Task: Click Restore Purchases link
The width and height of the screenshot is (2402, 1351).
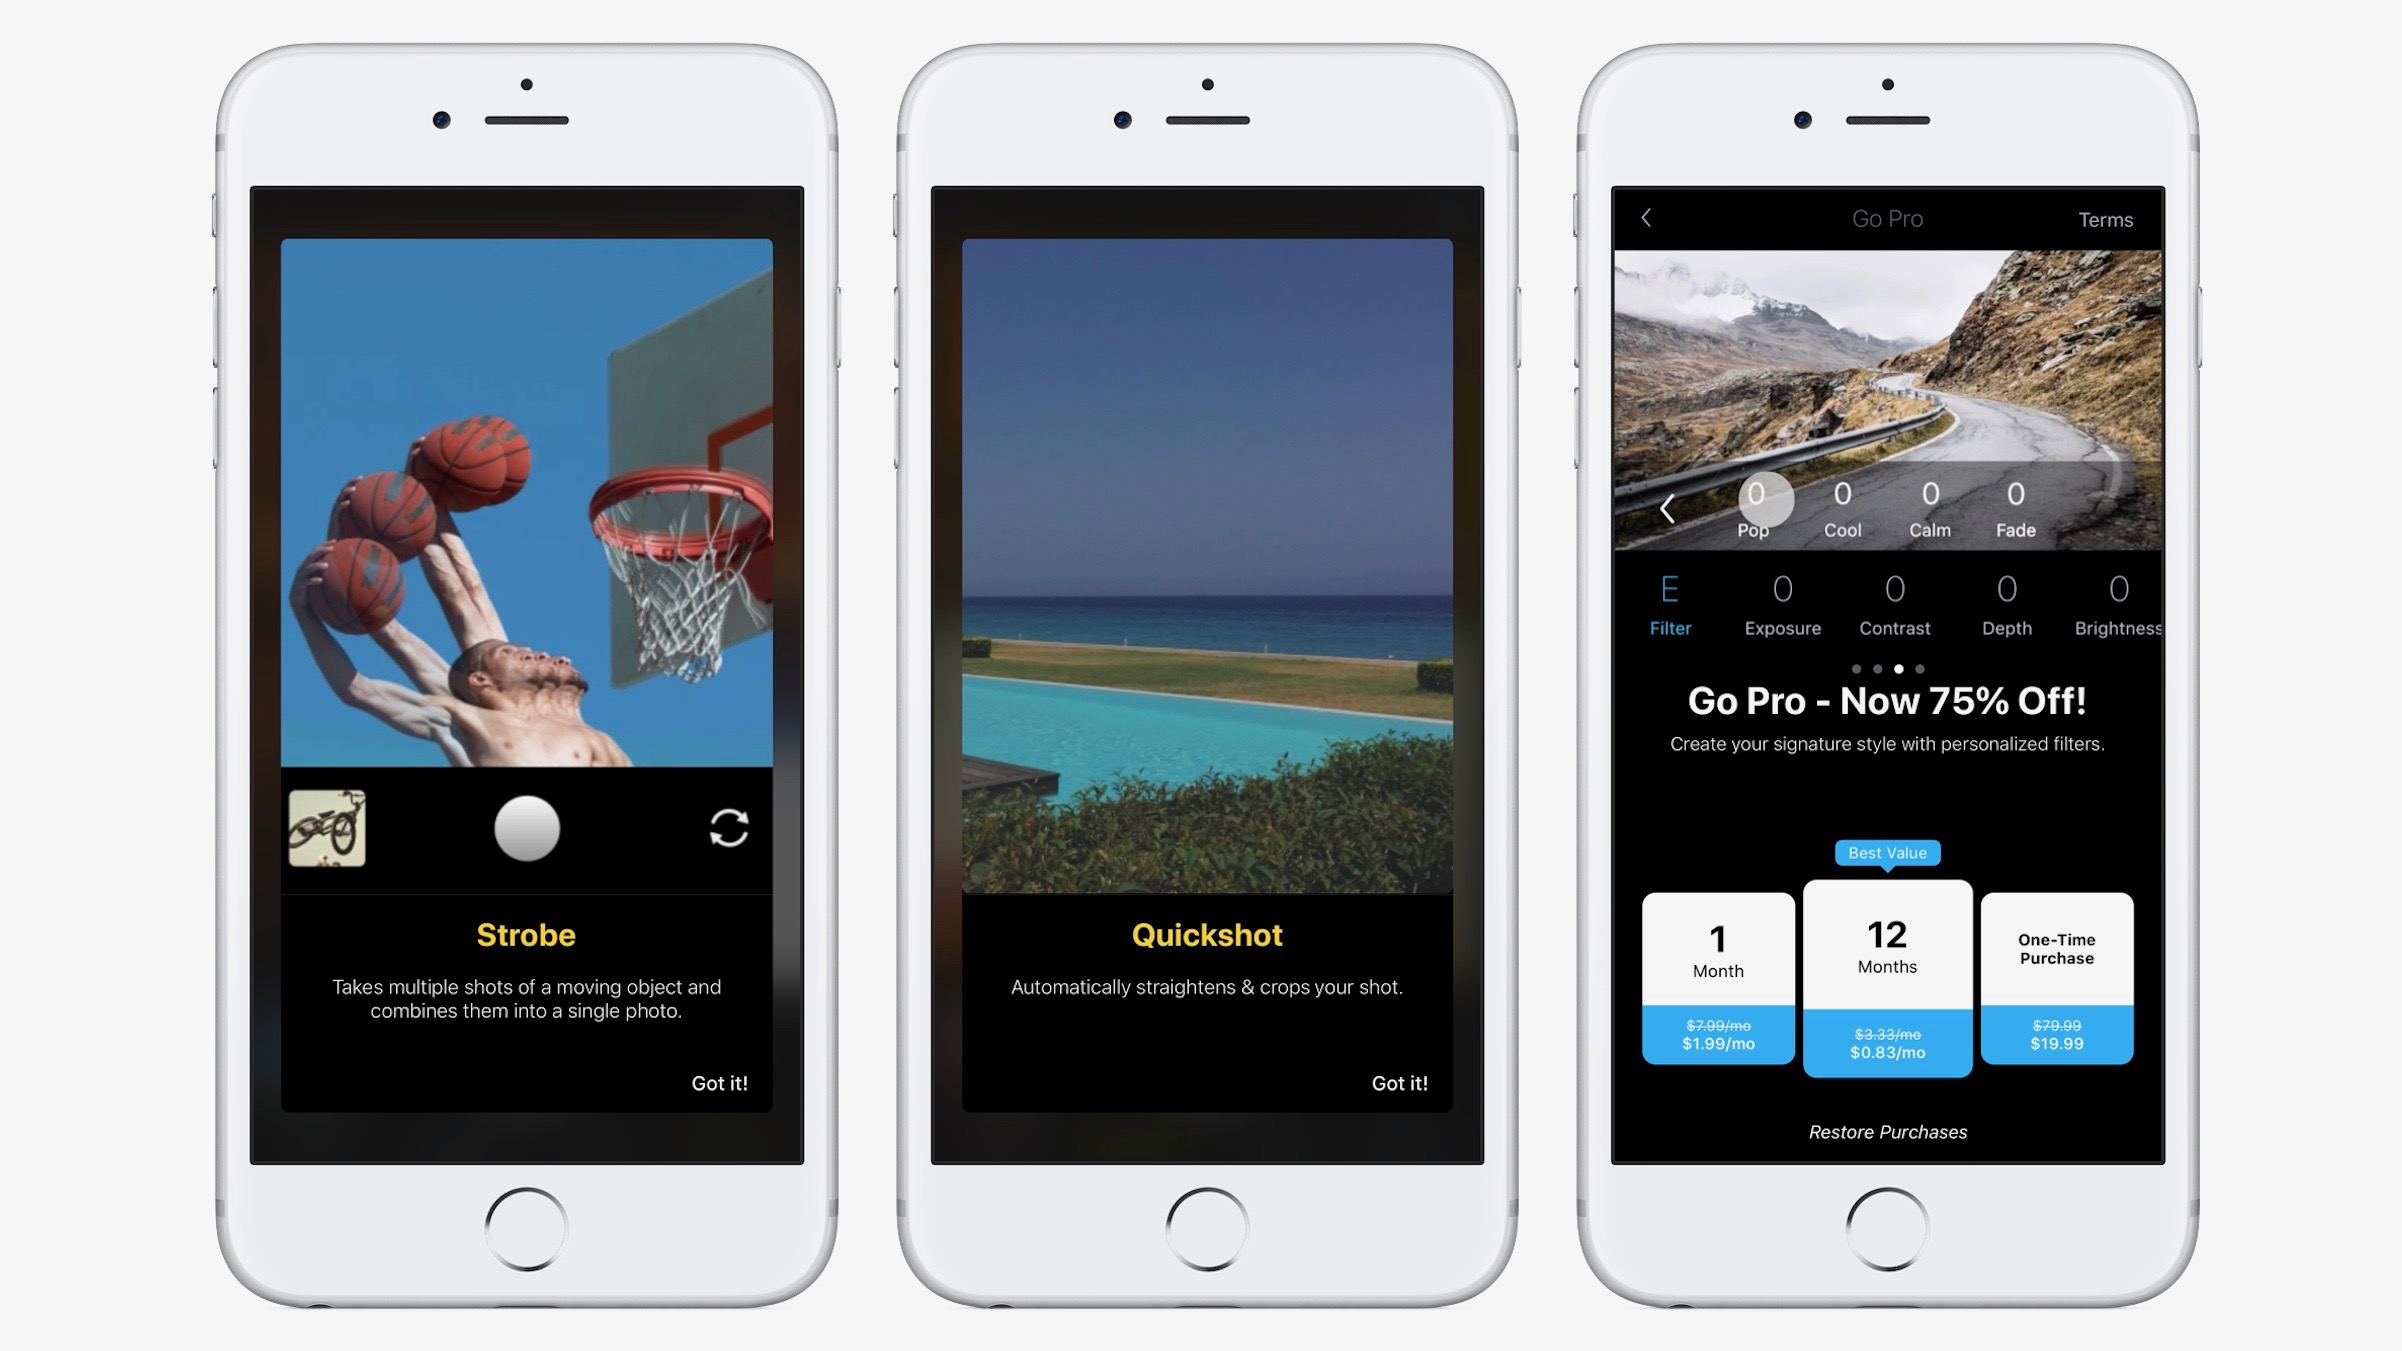Action: coord(1886,1130)
